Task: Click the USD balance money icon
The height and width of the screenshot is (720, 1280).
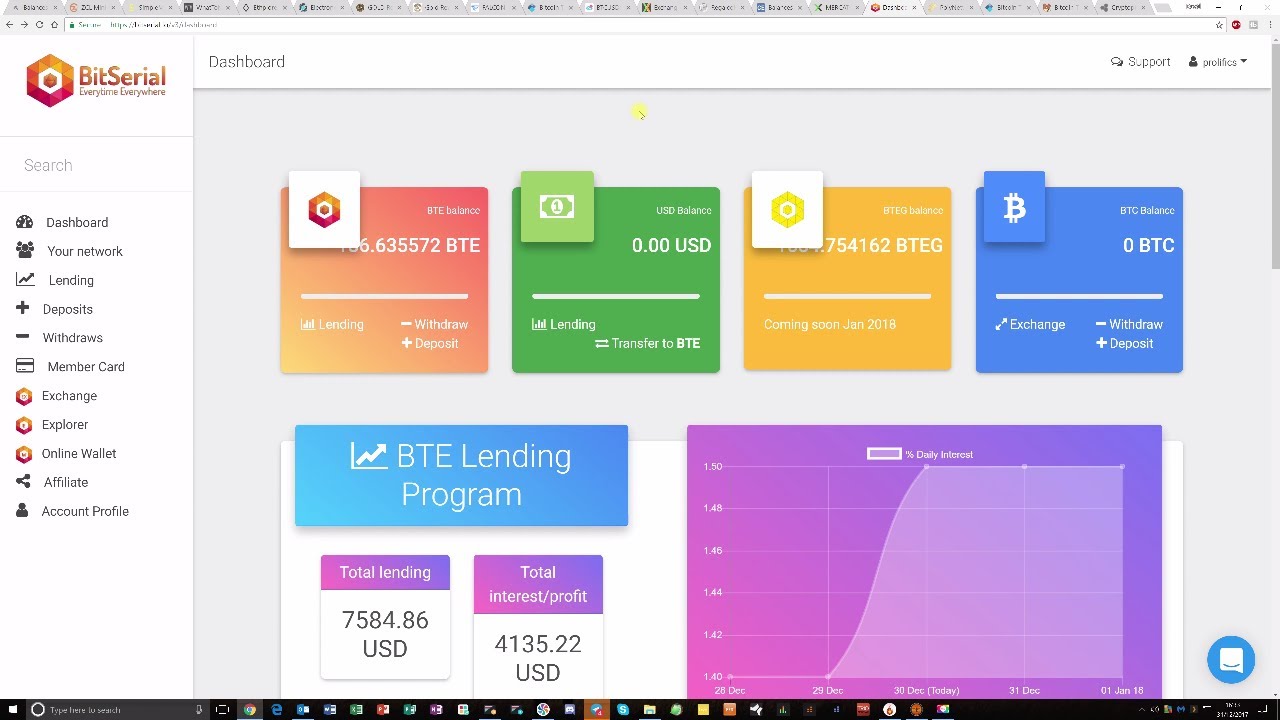Action: [557, 207]
